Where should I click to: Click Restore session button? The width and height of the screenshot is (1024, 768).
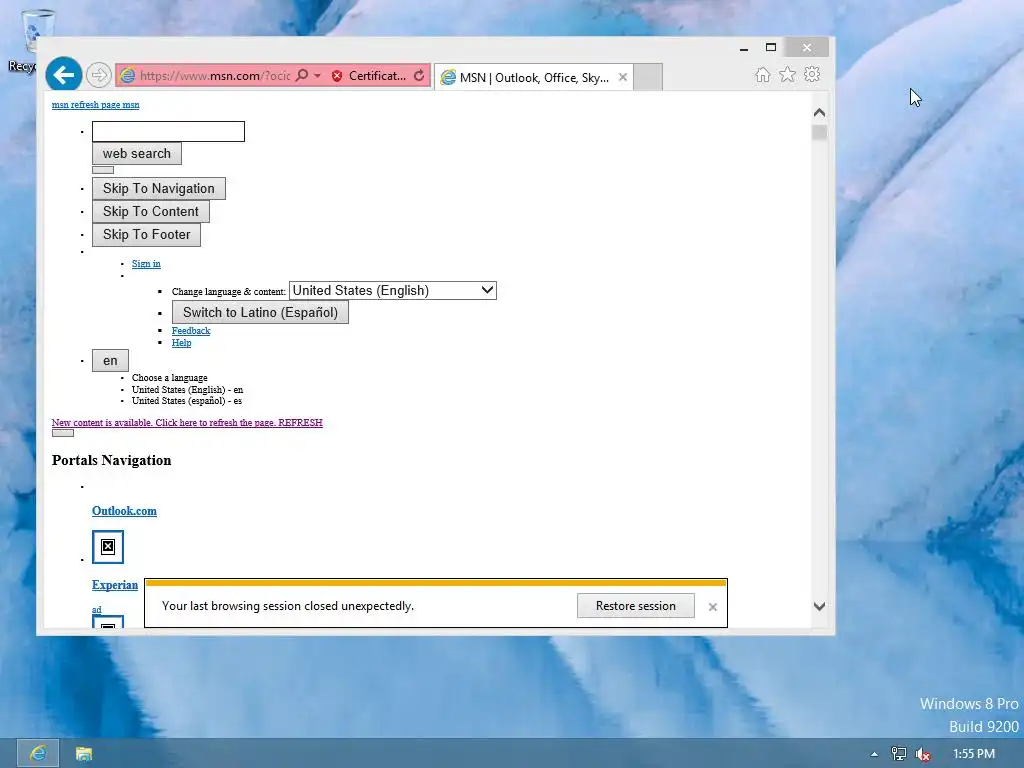[x=635, y=606]
